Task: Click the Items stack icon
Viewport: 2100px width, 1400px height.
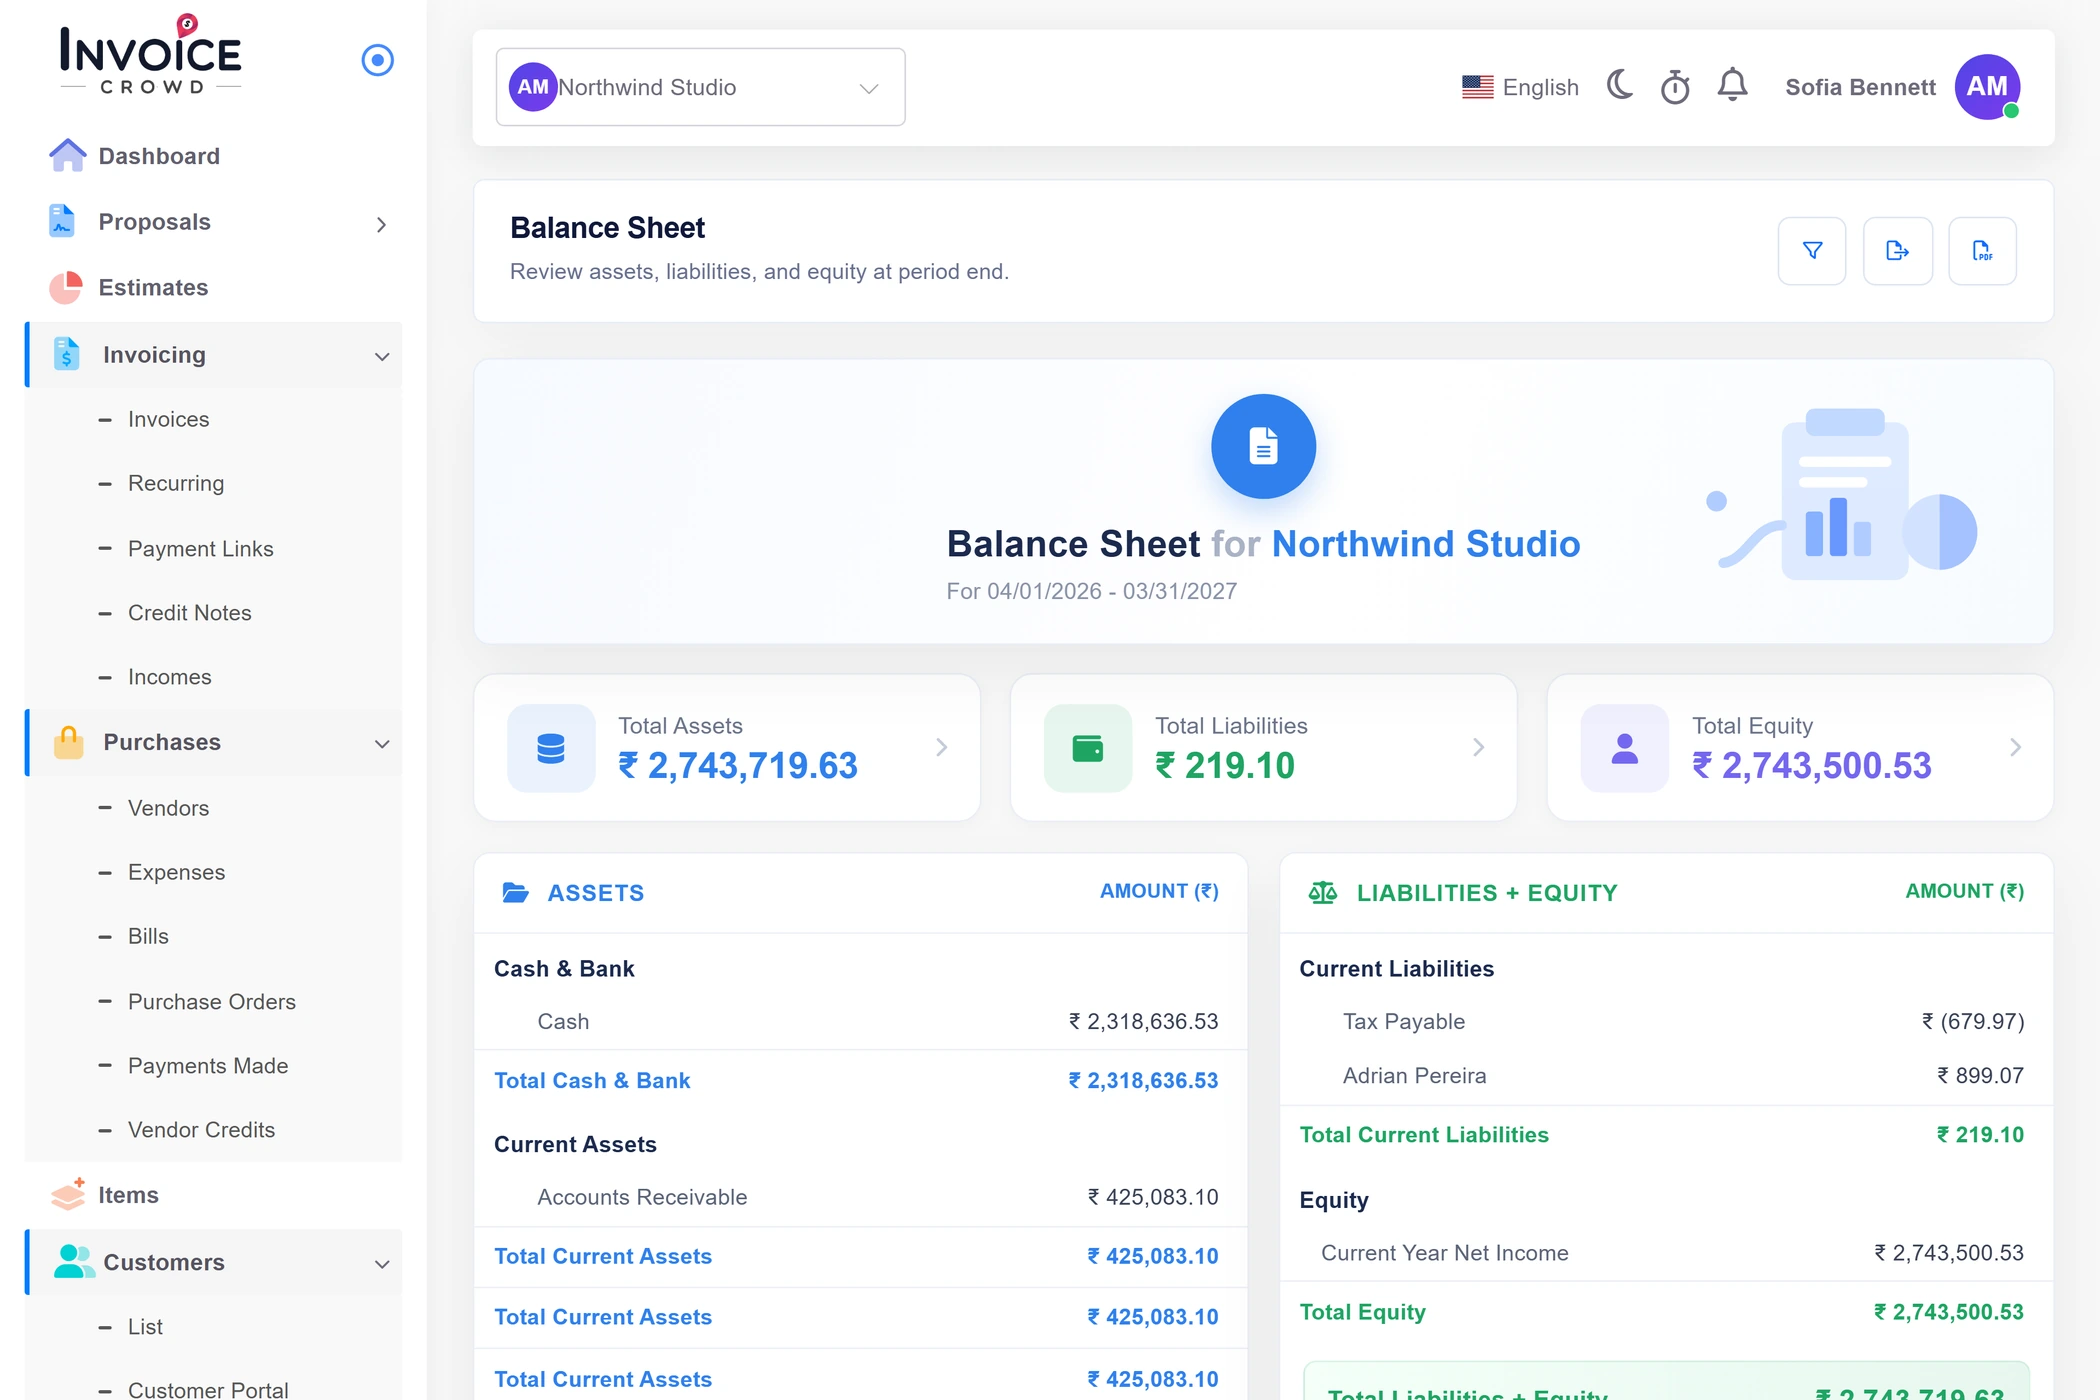Action: [68, 1194]
